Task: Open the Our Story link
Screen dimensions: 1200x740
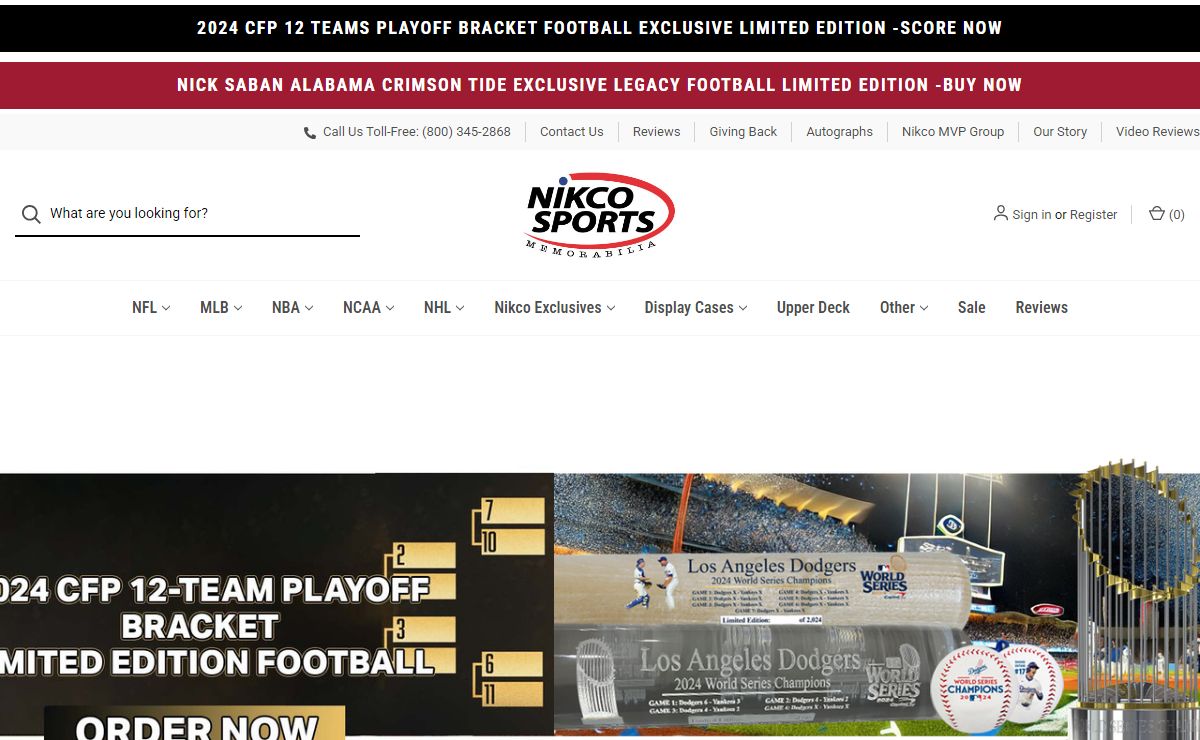Action: click(x=1059, y=132)
